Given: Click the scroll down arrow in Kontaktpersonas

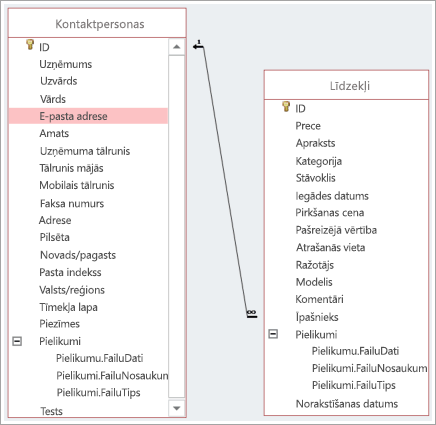Looking at the screenshot, I should pos(177,408).
